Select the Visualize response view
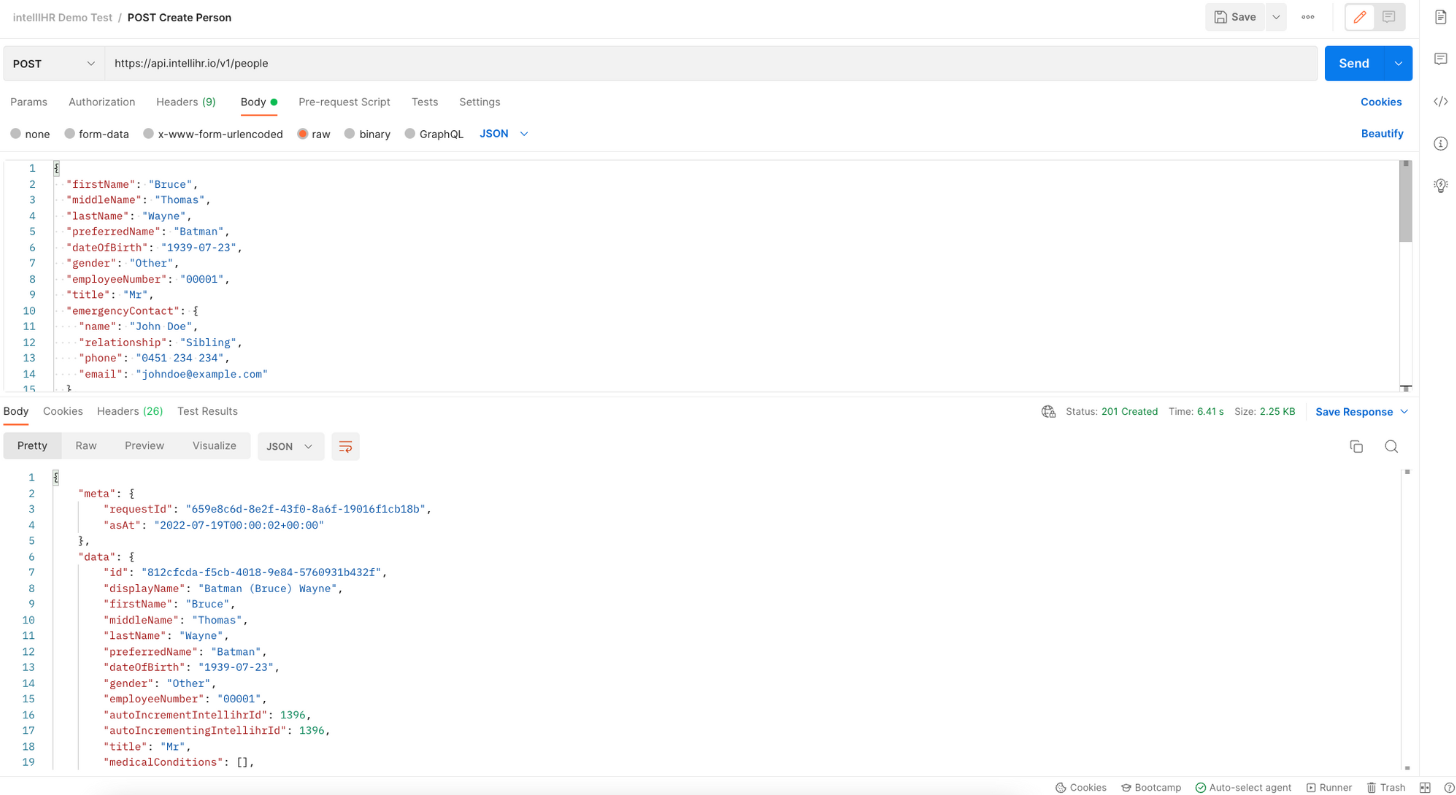Image resolution: width=1456 pixels, height=795 pixels. (x=214, y=446)
